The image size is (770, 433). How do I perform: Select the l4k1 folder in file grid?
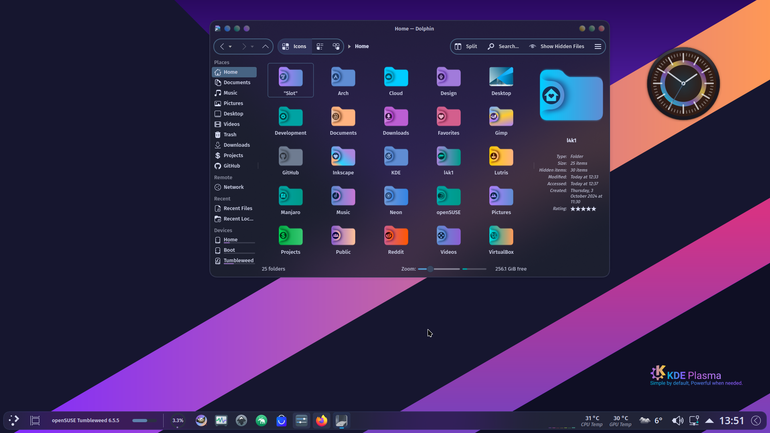pos(448,157)
